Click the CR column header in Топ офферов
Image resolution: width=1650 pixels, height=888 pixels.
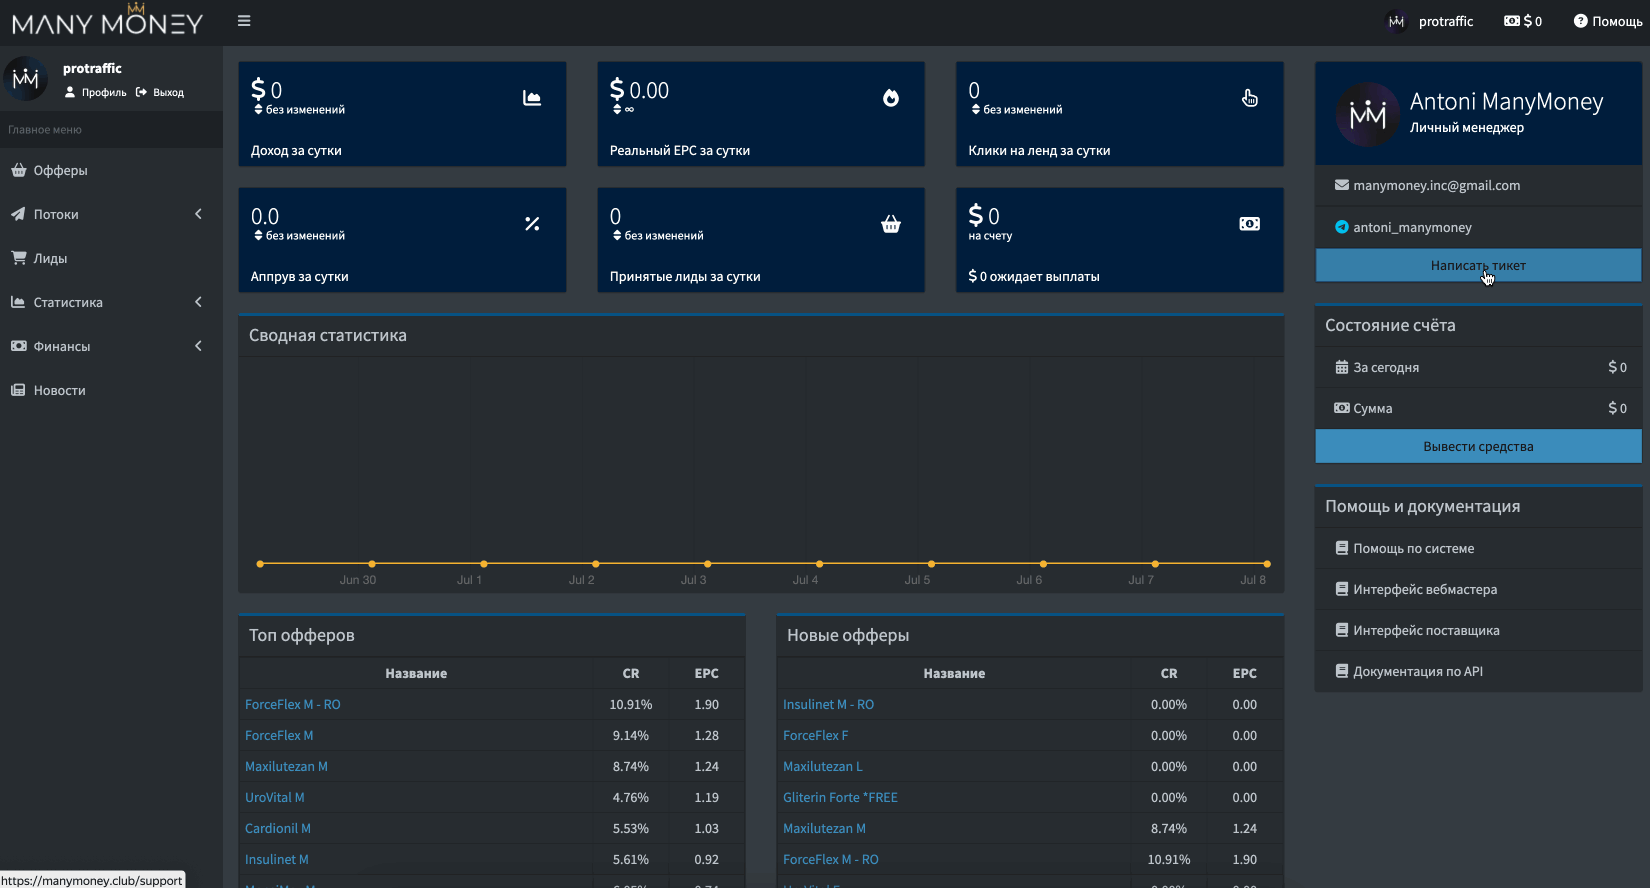631,673
